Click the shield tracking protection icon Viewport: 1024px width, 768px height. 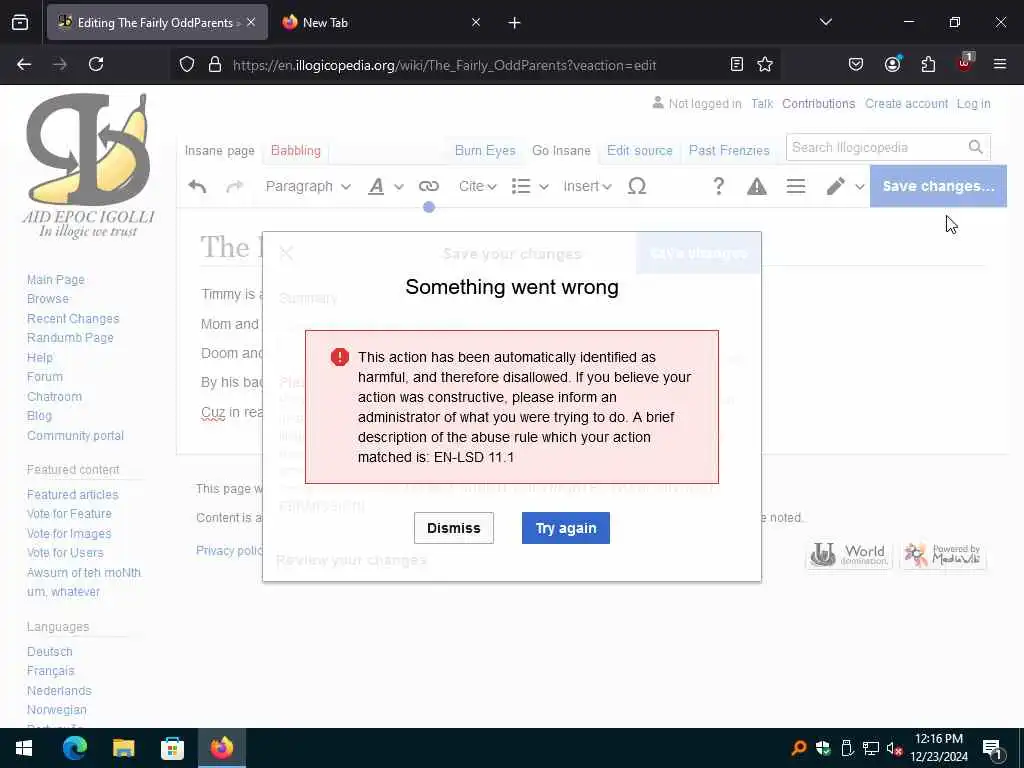pyautogui.click(x=187, y=65)
